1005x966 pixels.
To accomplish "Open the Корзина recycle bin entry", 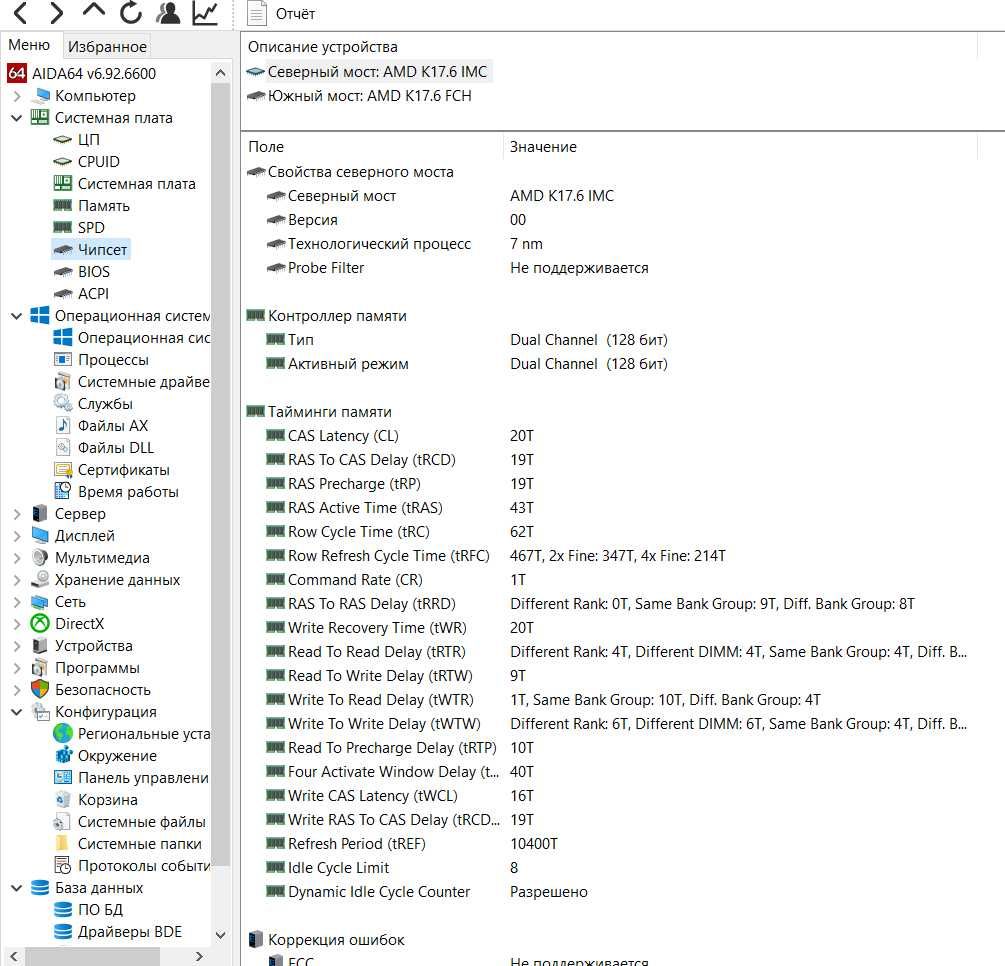I will (x=107, y=800).
